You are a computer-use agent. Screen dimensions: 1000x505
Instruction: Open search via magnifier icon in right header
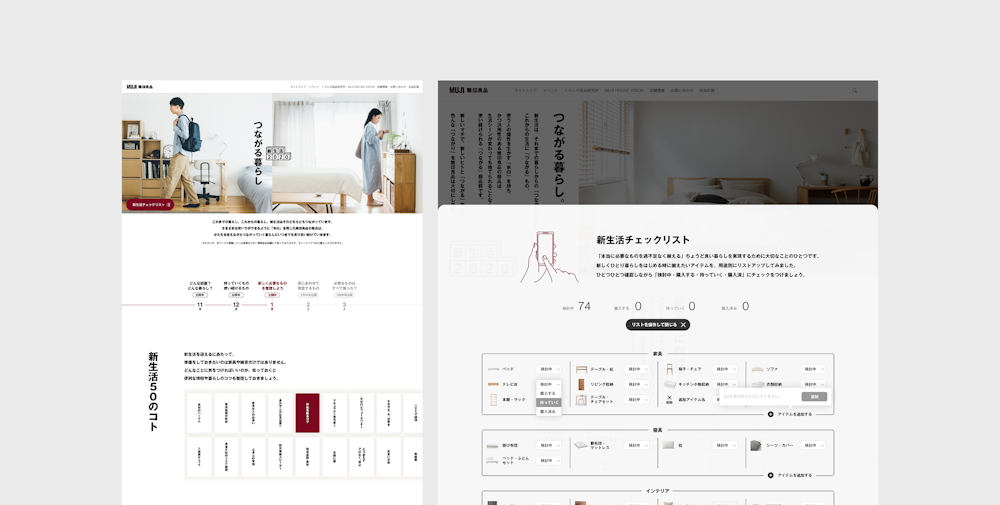(x=855, y=91)
